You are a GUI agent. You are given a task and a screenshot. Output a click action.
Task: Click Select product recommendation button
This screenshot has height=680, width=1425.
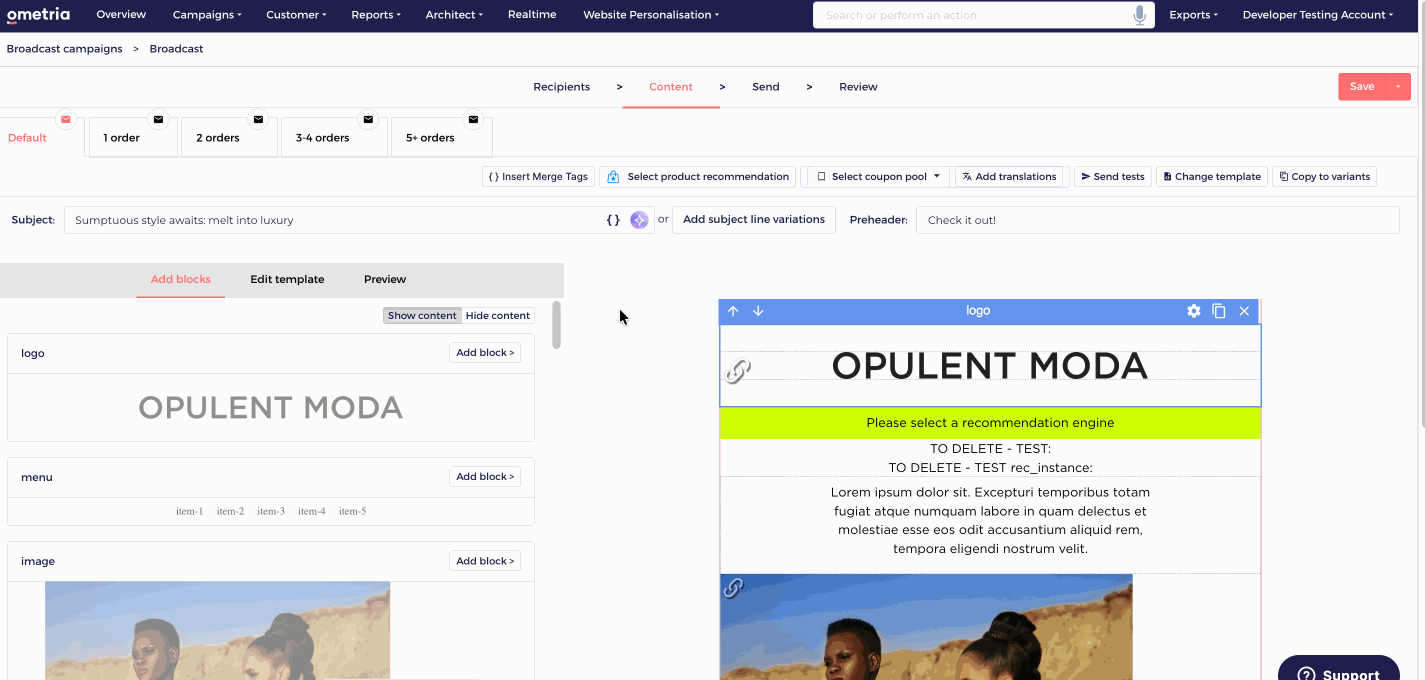[x=698, y=177]
